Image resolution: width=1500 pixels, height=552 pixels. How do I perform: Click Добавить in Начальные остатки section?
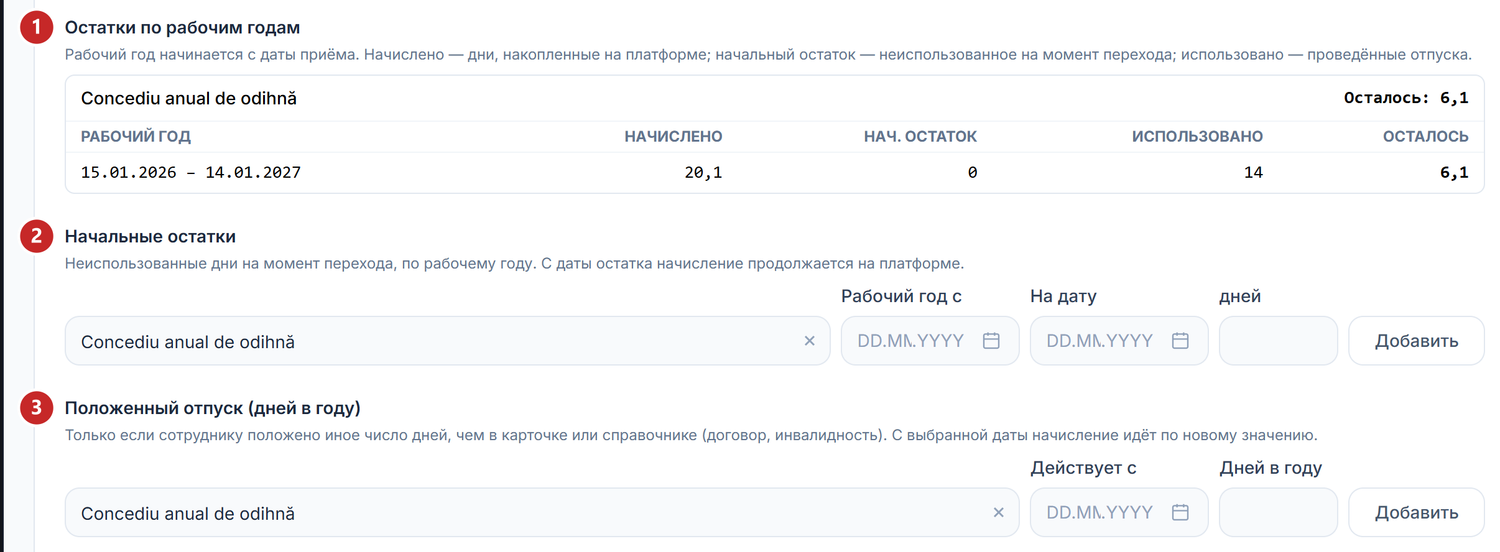[1416, 341]
